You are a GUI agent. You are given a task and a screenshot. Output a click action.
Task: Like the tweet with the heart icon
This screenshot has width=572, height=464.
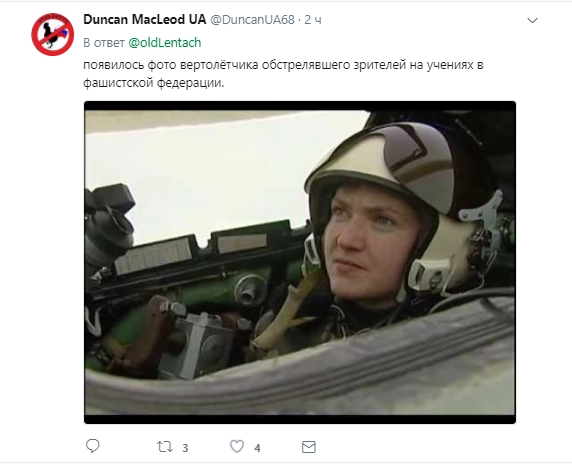pyautogui.click(x=237, y=446)
